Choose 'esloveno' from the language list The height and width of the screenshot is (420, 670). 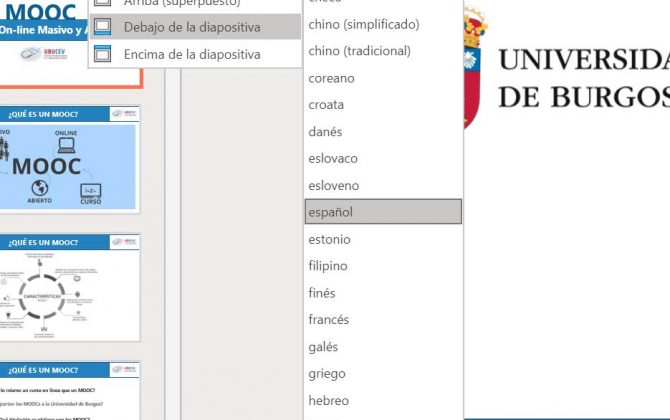click(383, 185)
